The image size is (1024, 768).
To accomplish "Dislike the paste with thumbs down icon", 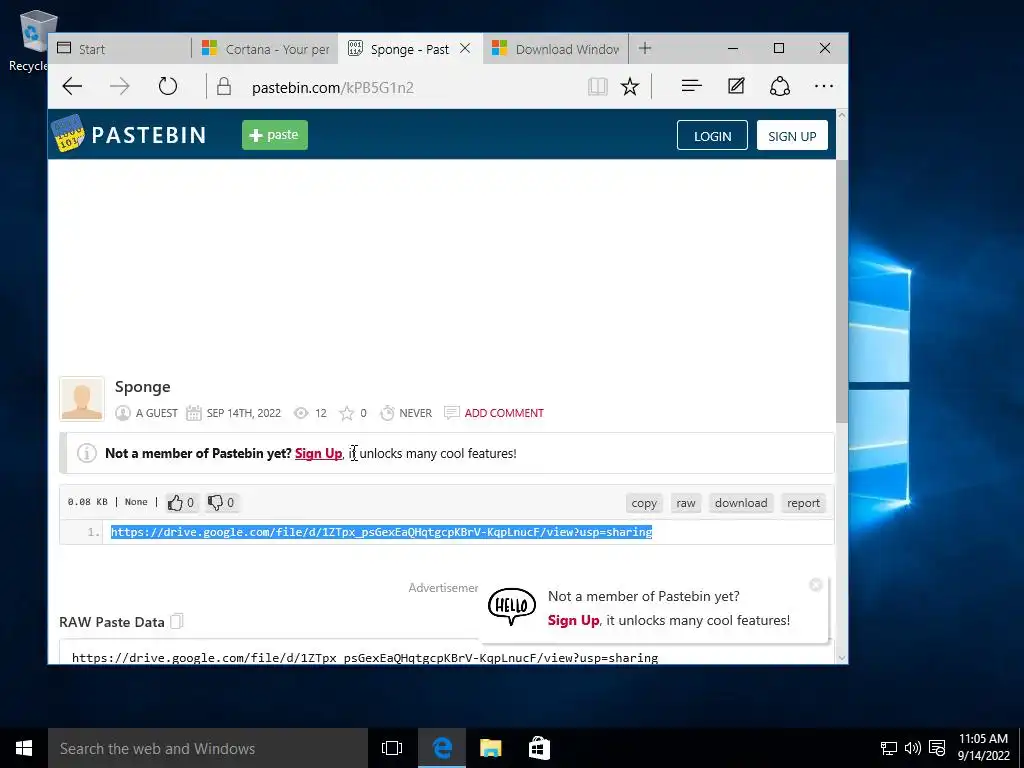I will (215, 502).
